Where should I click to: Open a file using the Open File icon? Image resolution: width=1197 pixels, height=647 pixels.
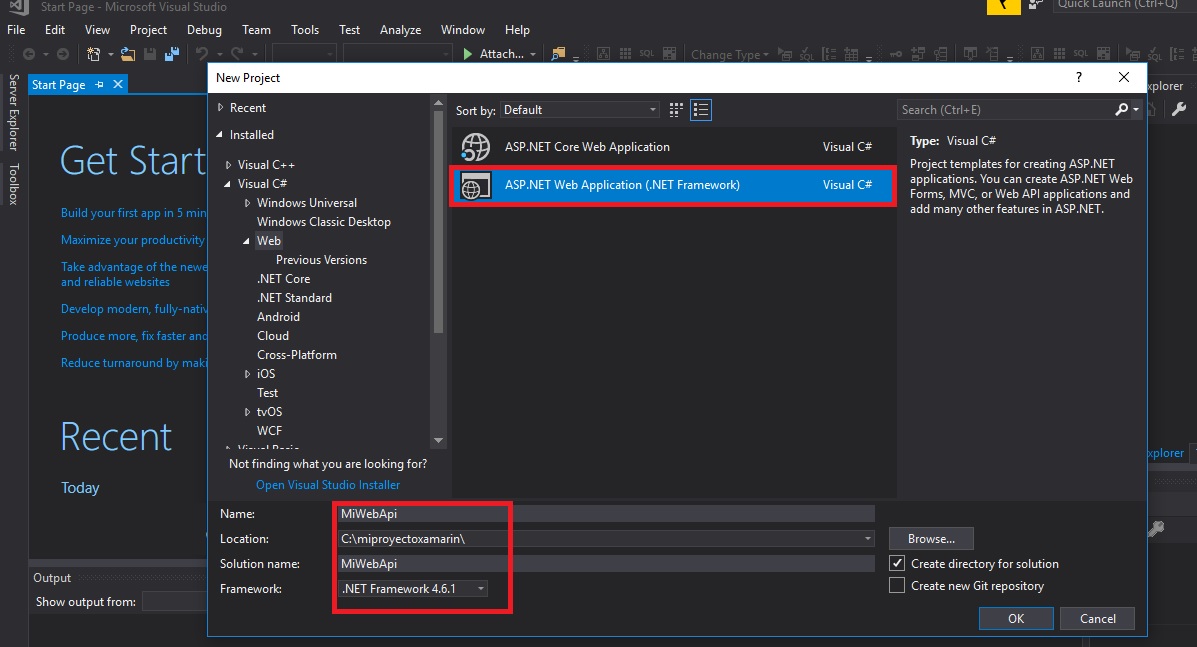127,53
